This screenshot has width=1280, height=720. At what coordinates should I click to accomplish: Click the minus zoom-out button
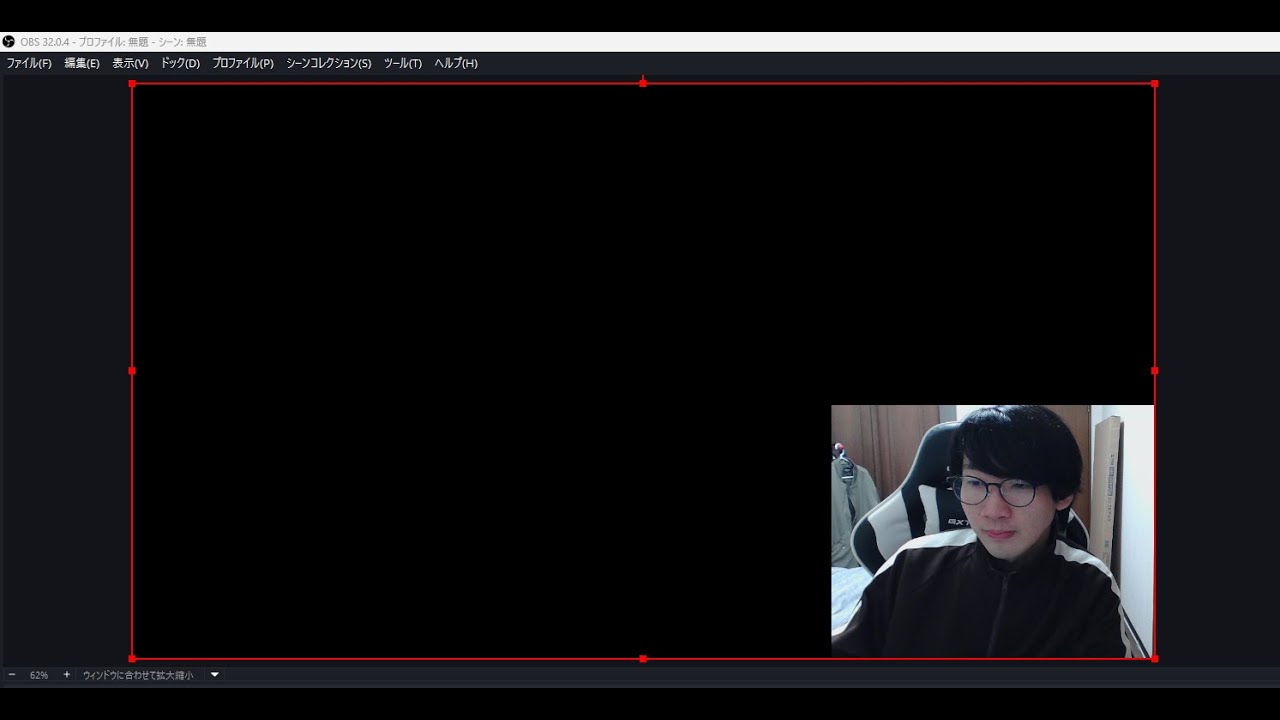12,675
